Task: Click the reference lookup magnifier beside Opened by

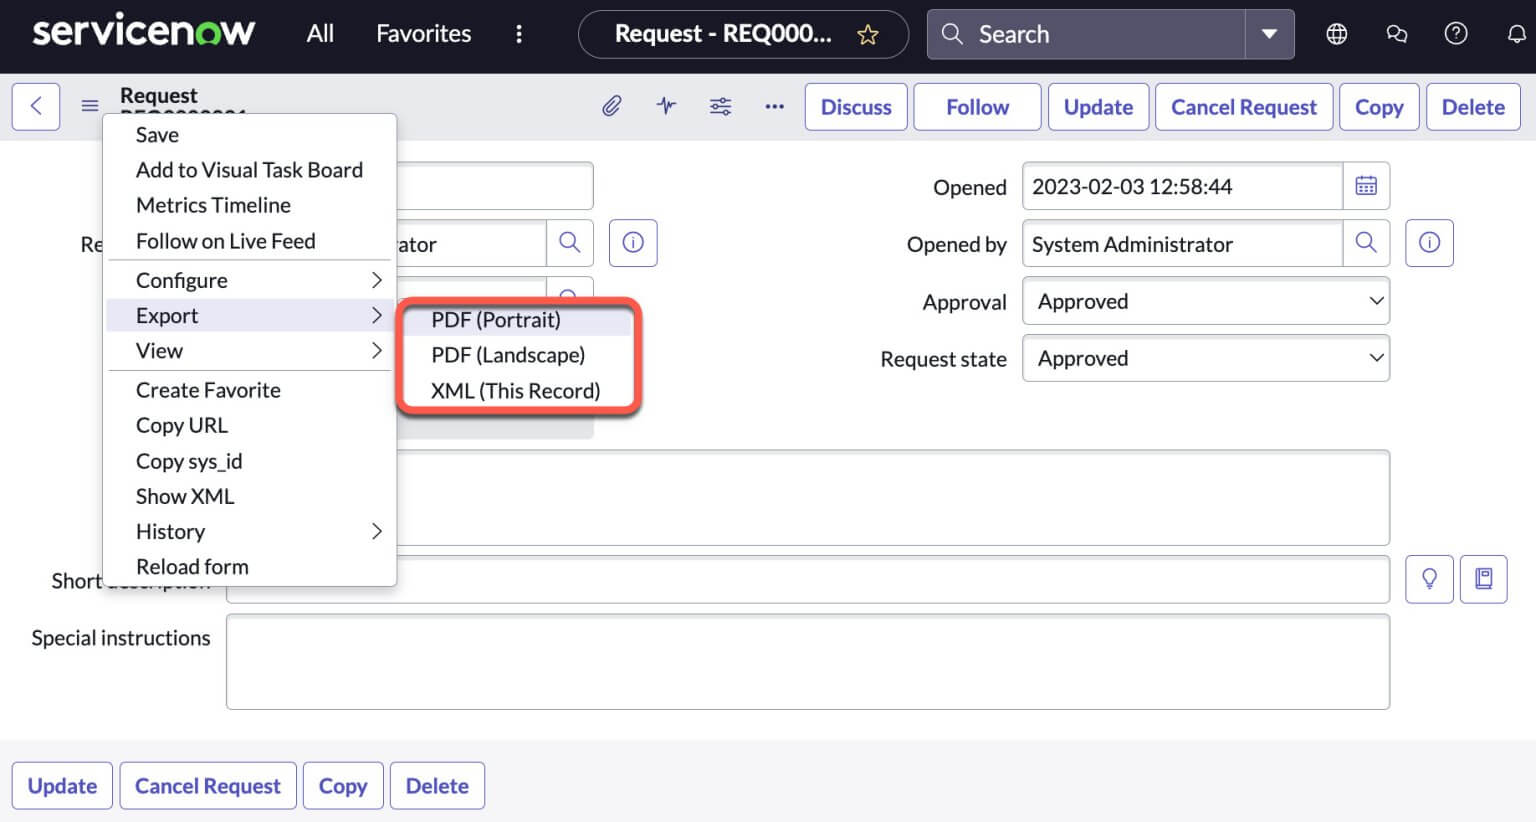Action: click(1366, 243)
